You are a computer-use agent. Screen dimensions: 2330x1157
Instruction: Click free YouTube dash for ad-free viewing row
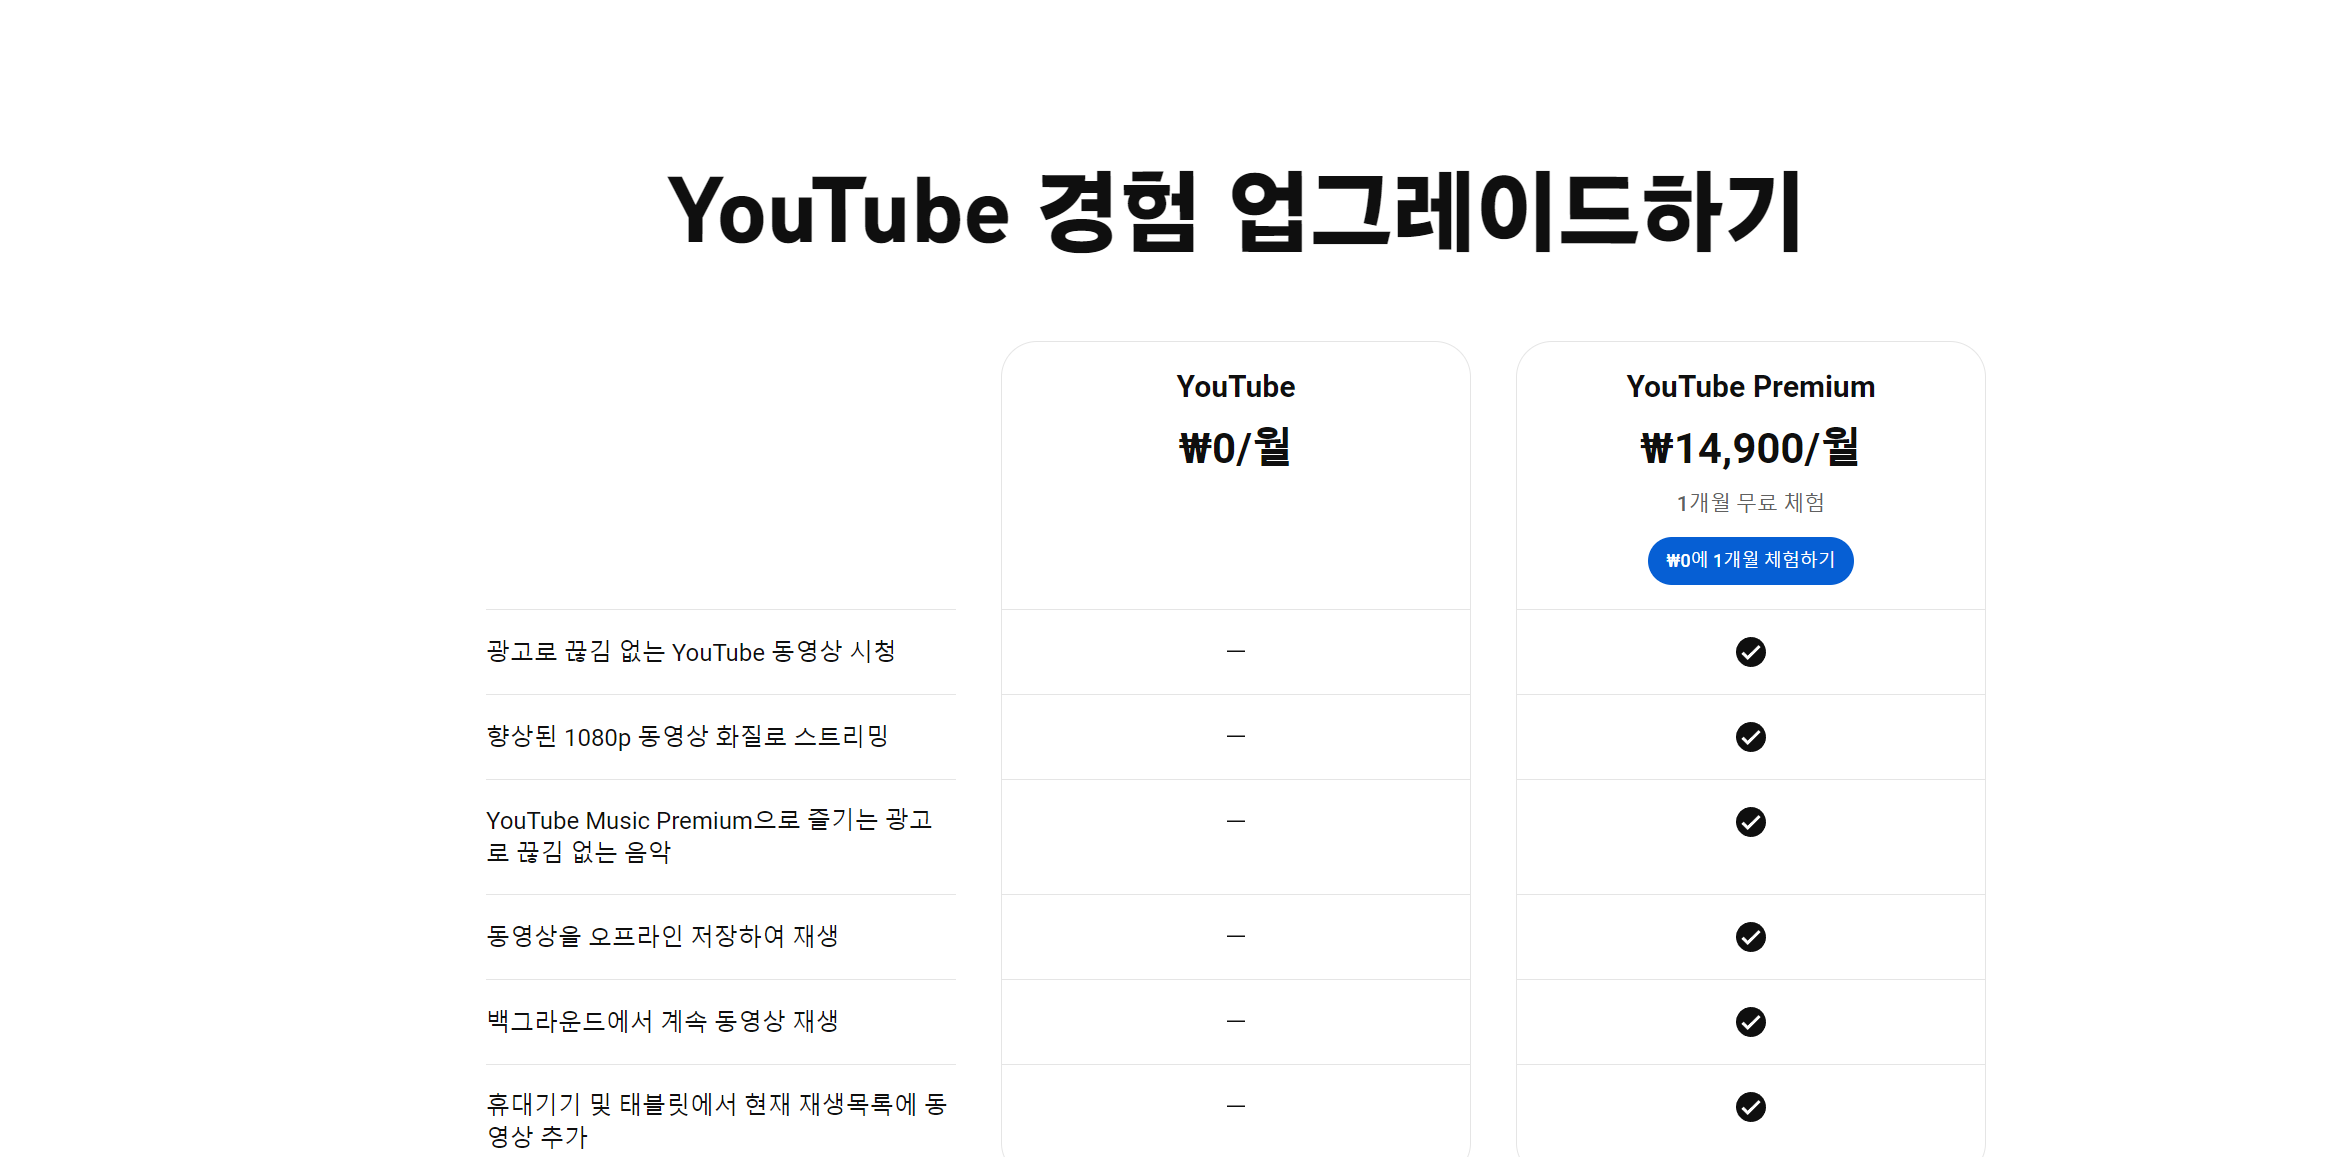1236,651
